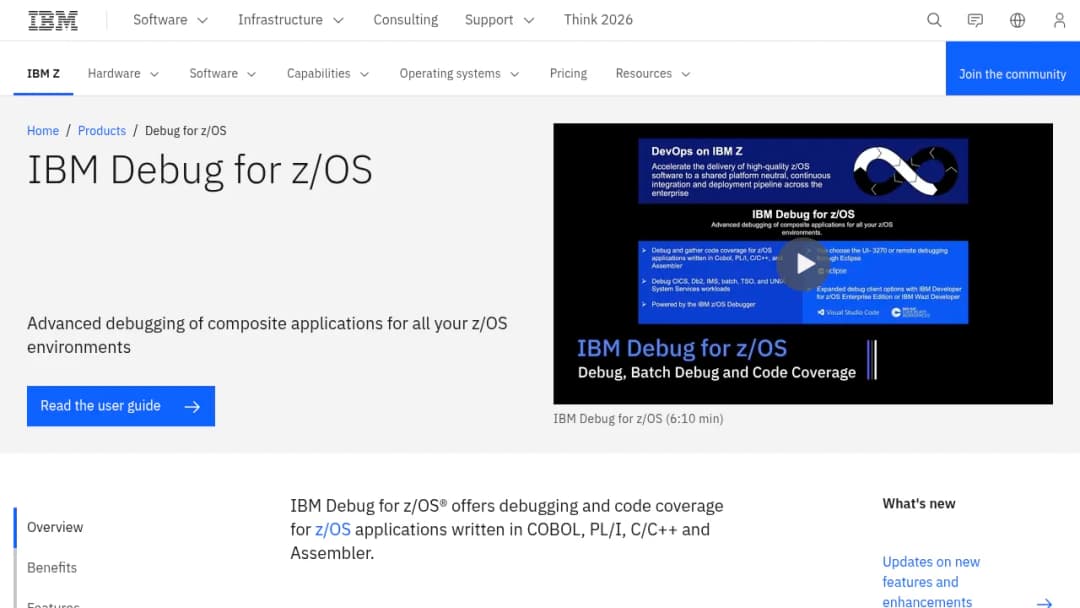Follow the Products breadcrumb link
The height and width of the screenshot is (608, 1080).
click(102, 131)
